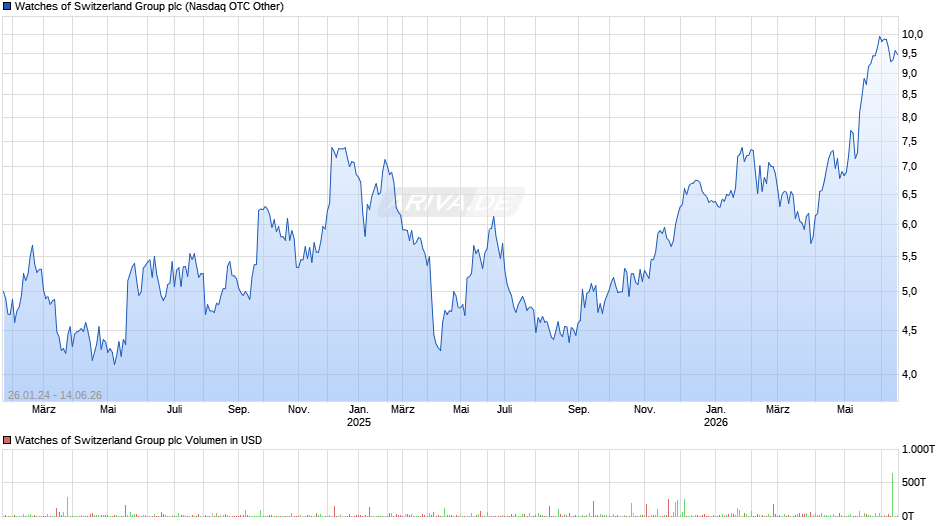
Task: Click the '9,0' price axis label
Action: [909, 73]
